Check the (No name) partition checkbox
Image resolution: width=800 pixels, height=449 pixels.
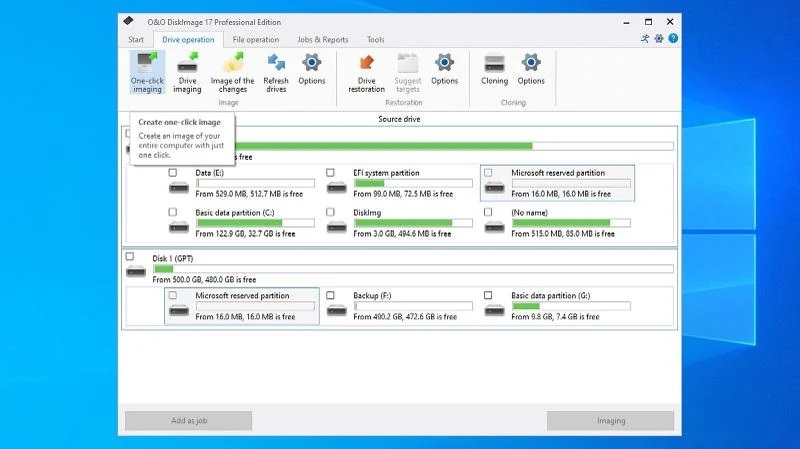488,212
